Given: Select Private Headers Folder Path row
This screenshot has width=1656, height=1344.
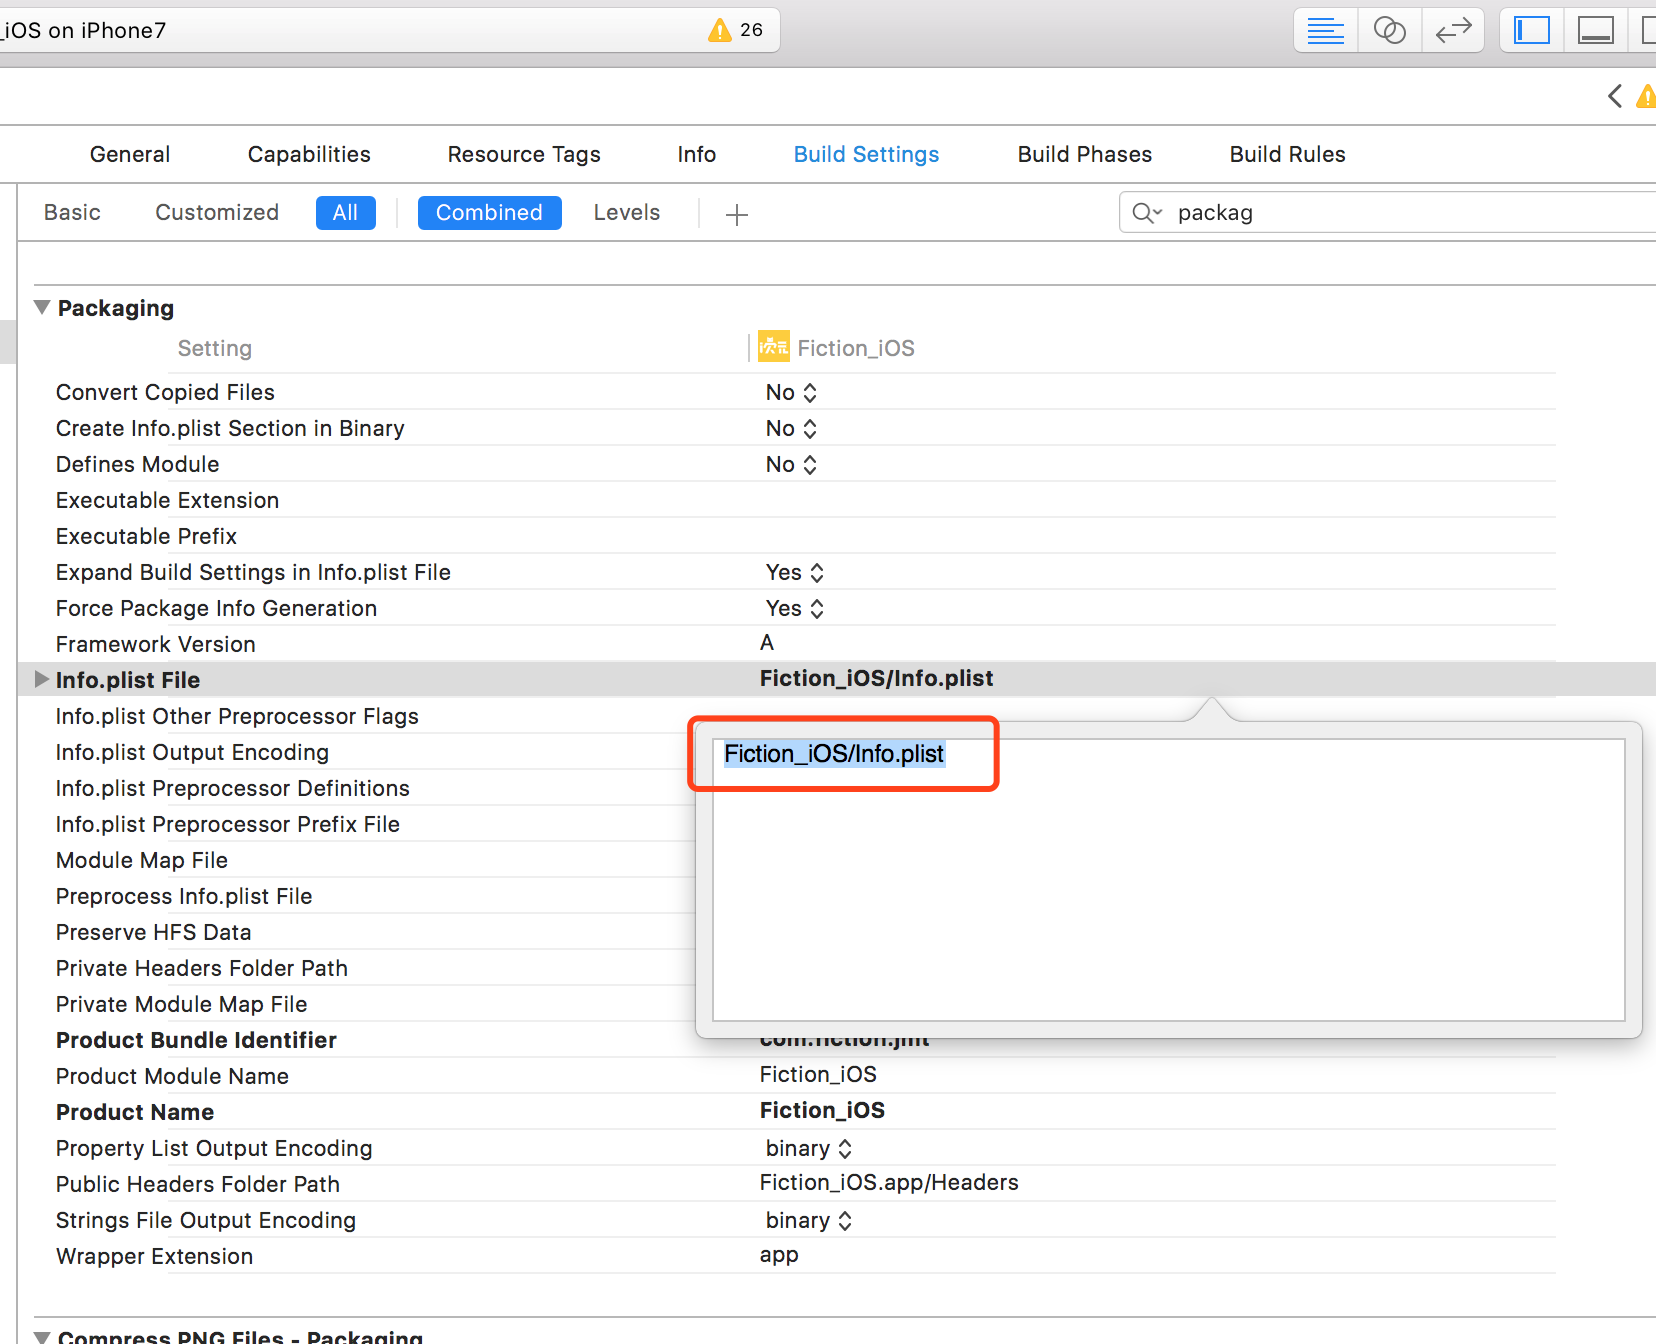Looking at the screenshot, I should 202,968.
